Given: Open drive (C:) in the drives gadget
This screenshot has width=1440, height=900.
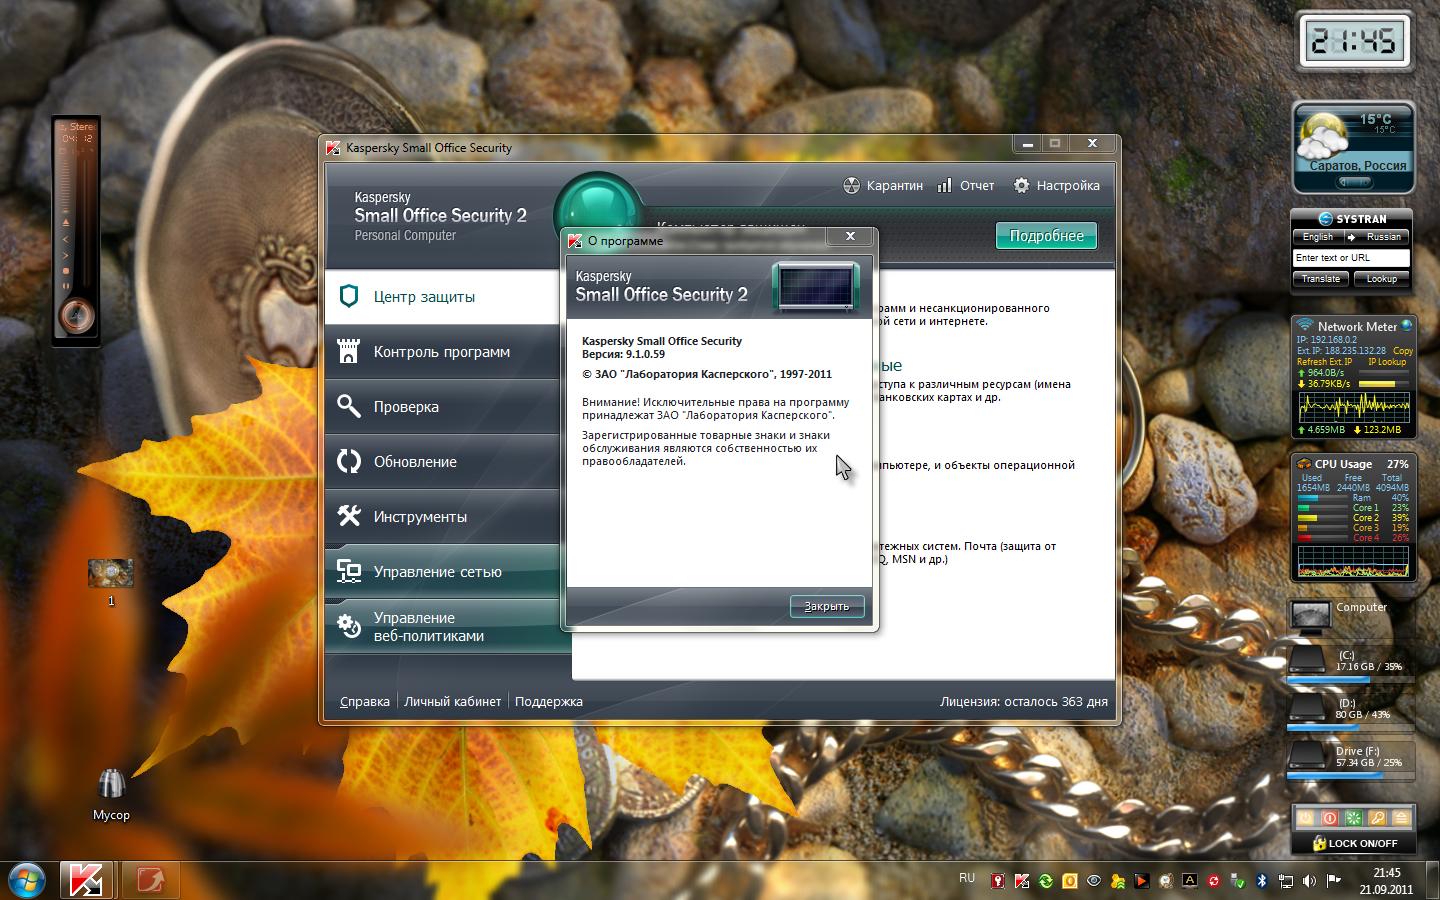Looking at the screenshot, I should [1351, 662].
